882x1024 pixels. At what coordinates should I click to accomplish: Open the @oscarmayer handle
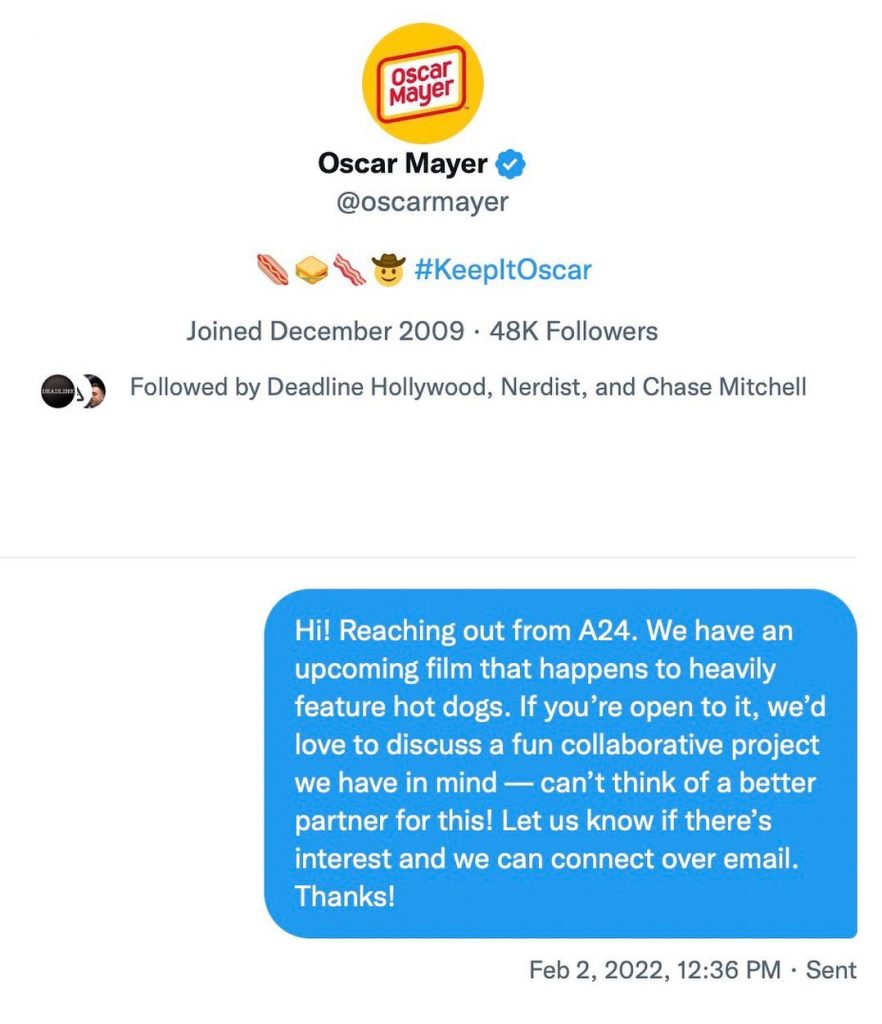[422, 201]
